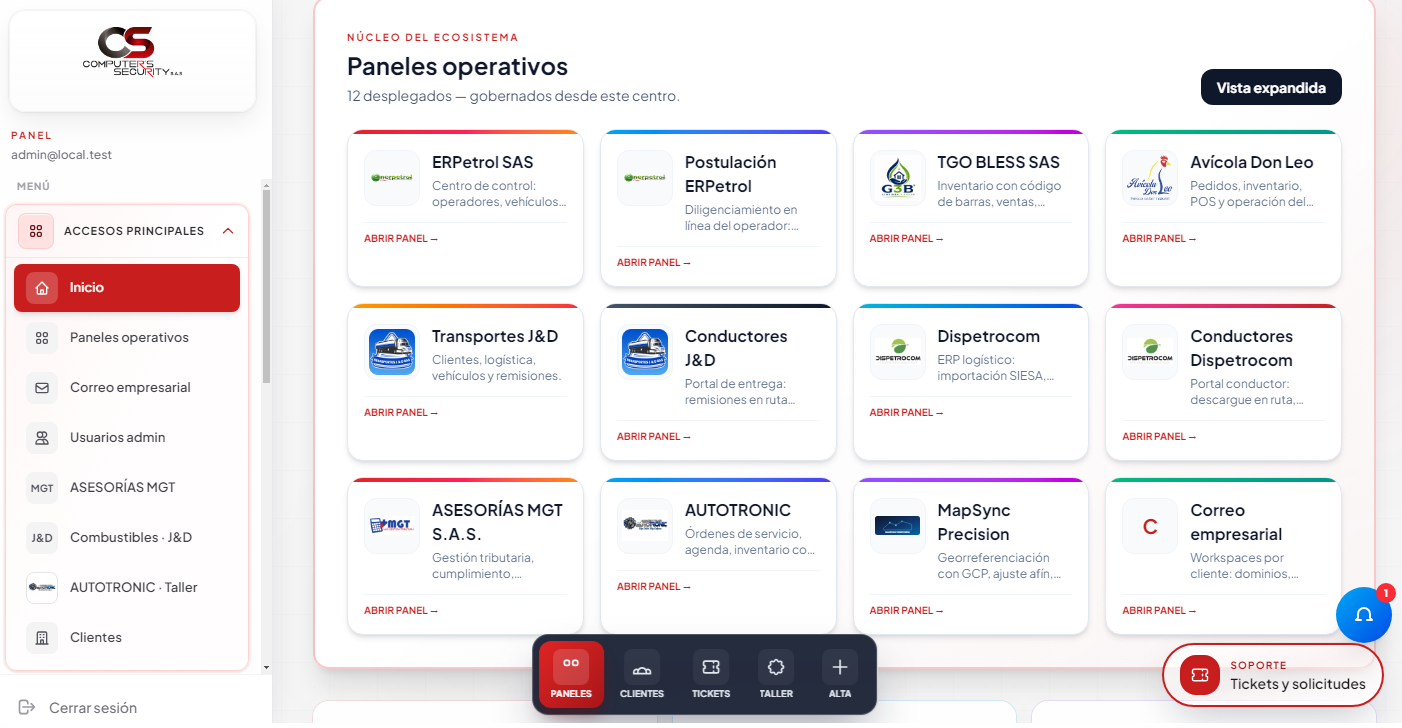
Task: Click the Clientes building icon in sidebar
Action: 42,638
